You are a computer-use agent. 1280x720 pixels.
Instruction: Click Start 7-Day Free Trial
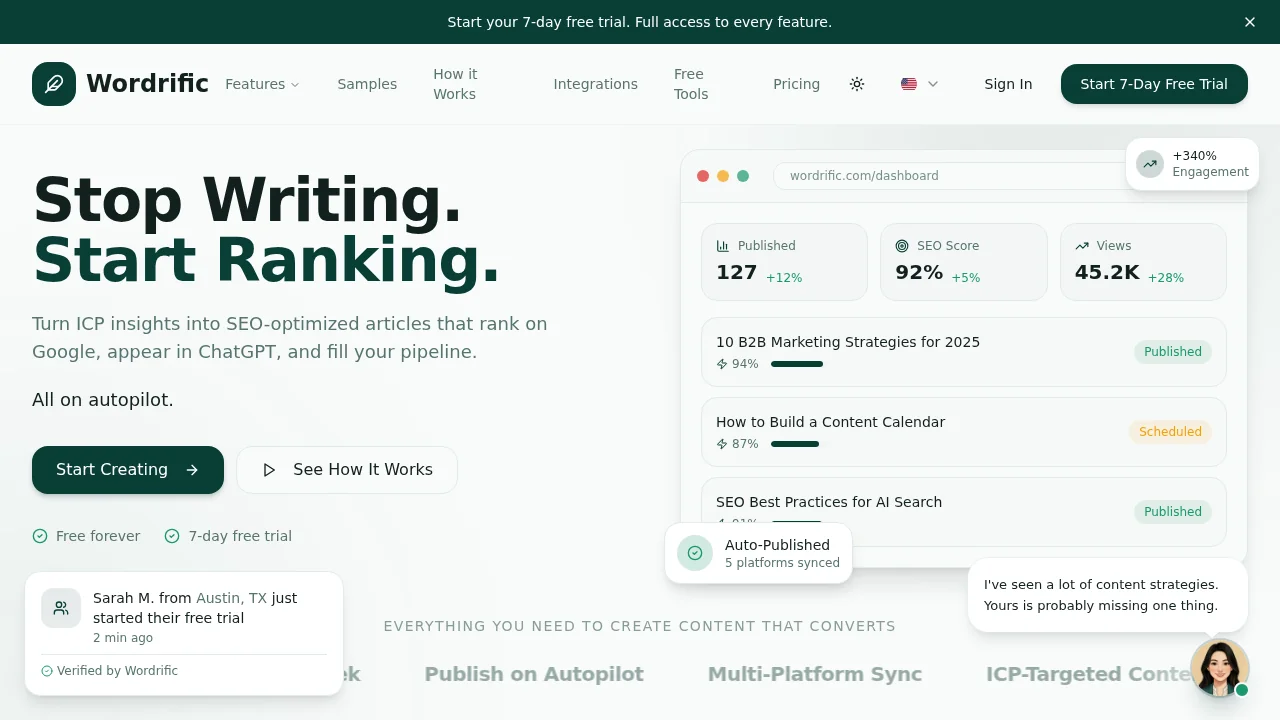point(1153,84)
